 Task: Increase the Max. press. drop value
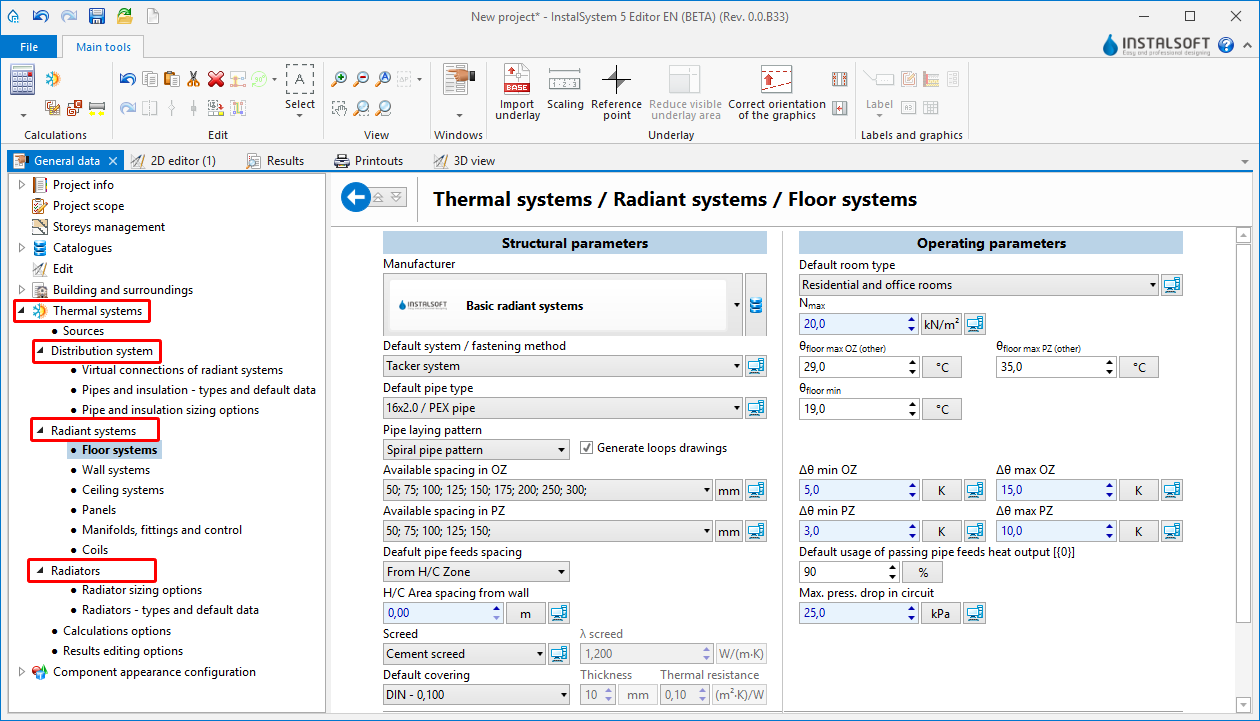(911, 608)
